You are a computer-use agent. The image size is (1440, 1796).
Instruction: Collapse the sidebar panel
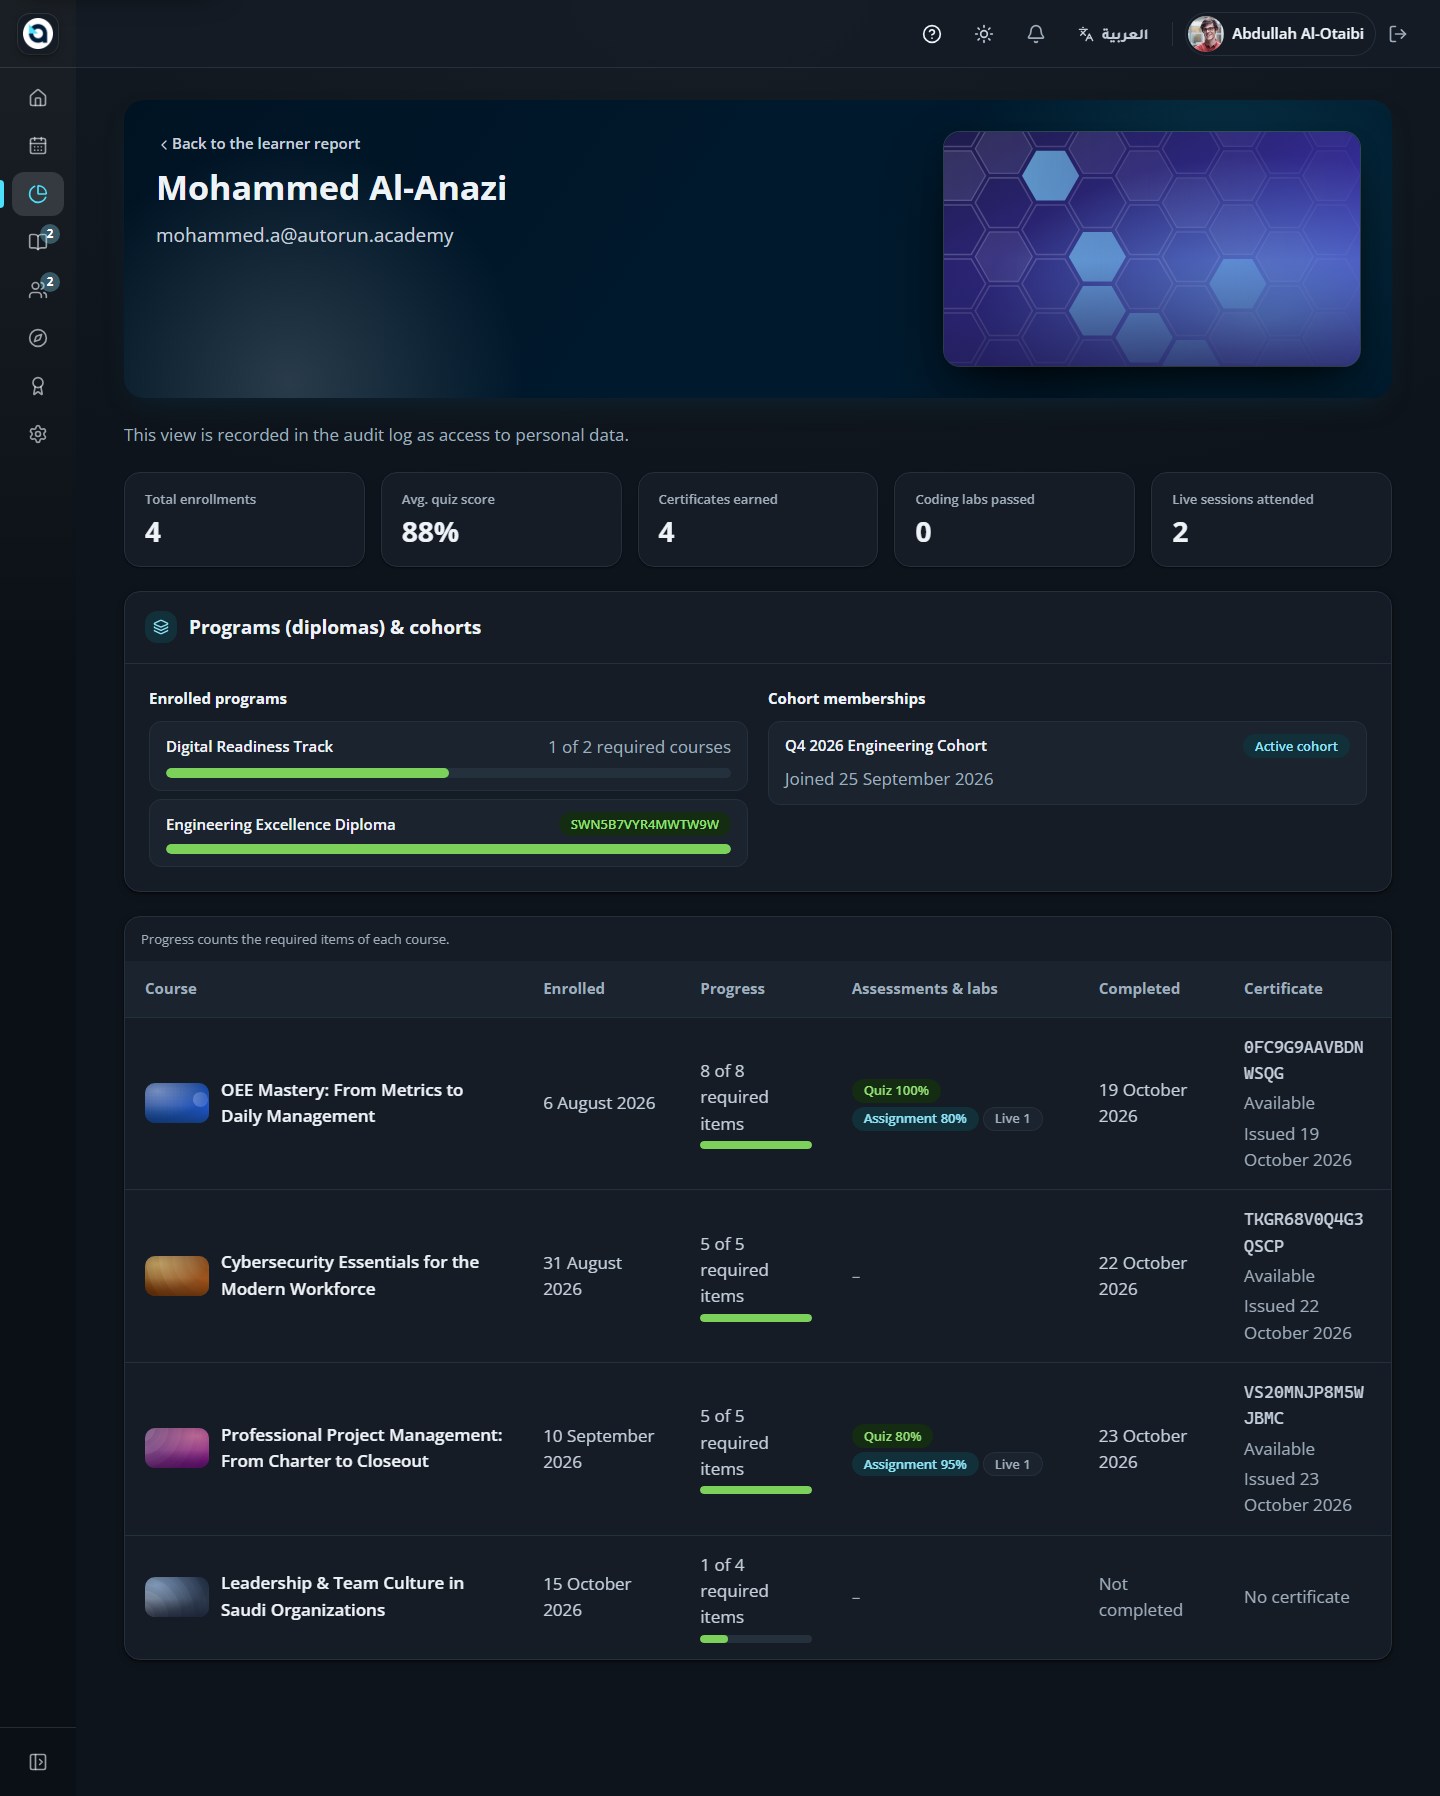click(38, 1762)
